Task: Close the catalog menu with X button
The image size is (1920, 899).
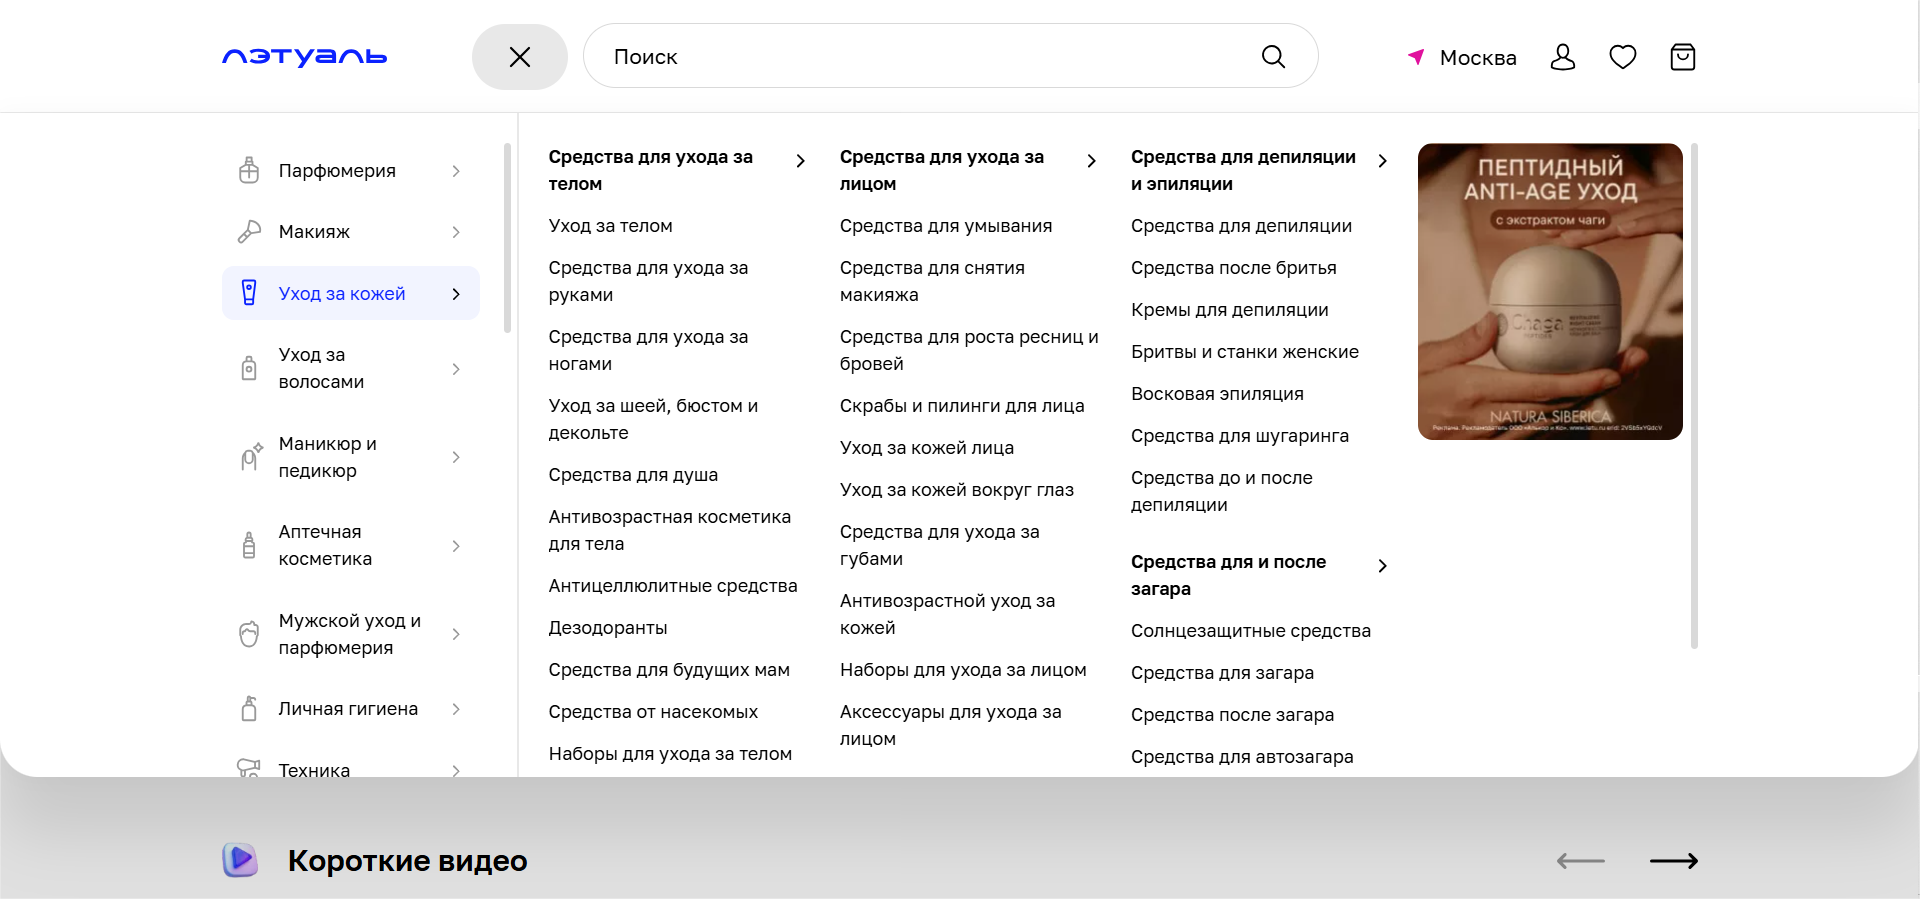Action: 520,57
